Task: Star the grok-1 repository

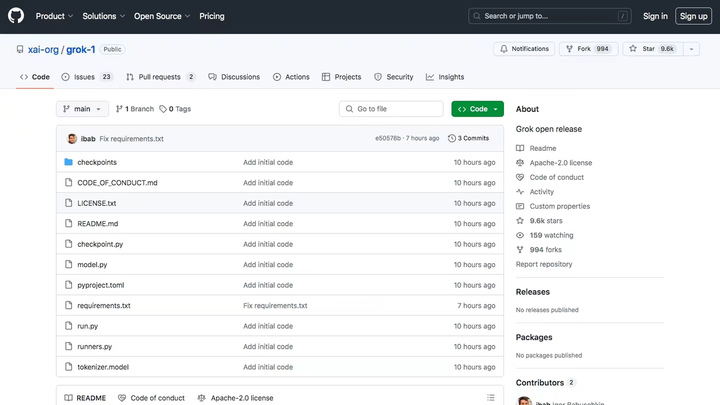Action: [652, 49]
